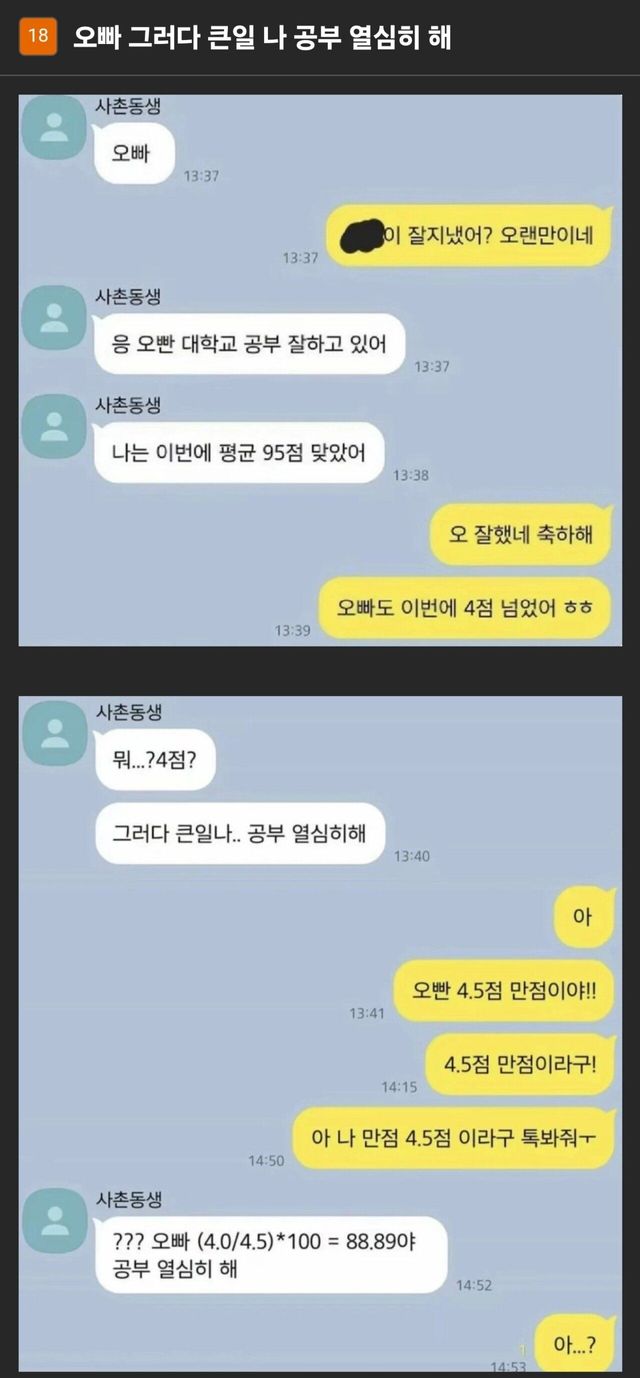Select bubble 그러다 큰일나.. 공부 열심히해
The width and height of the screenshot is (640, 1378).
(x=240, y=833)
